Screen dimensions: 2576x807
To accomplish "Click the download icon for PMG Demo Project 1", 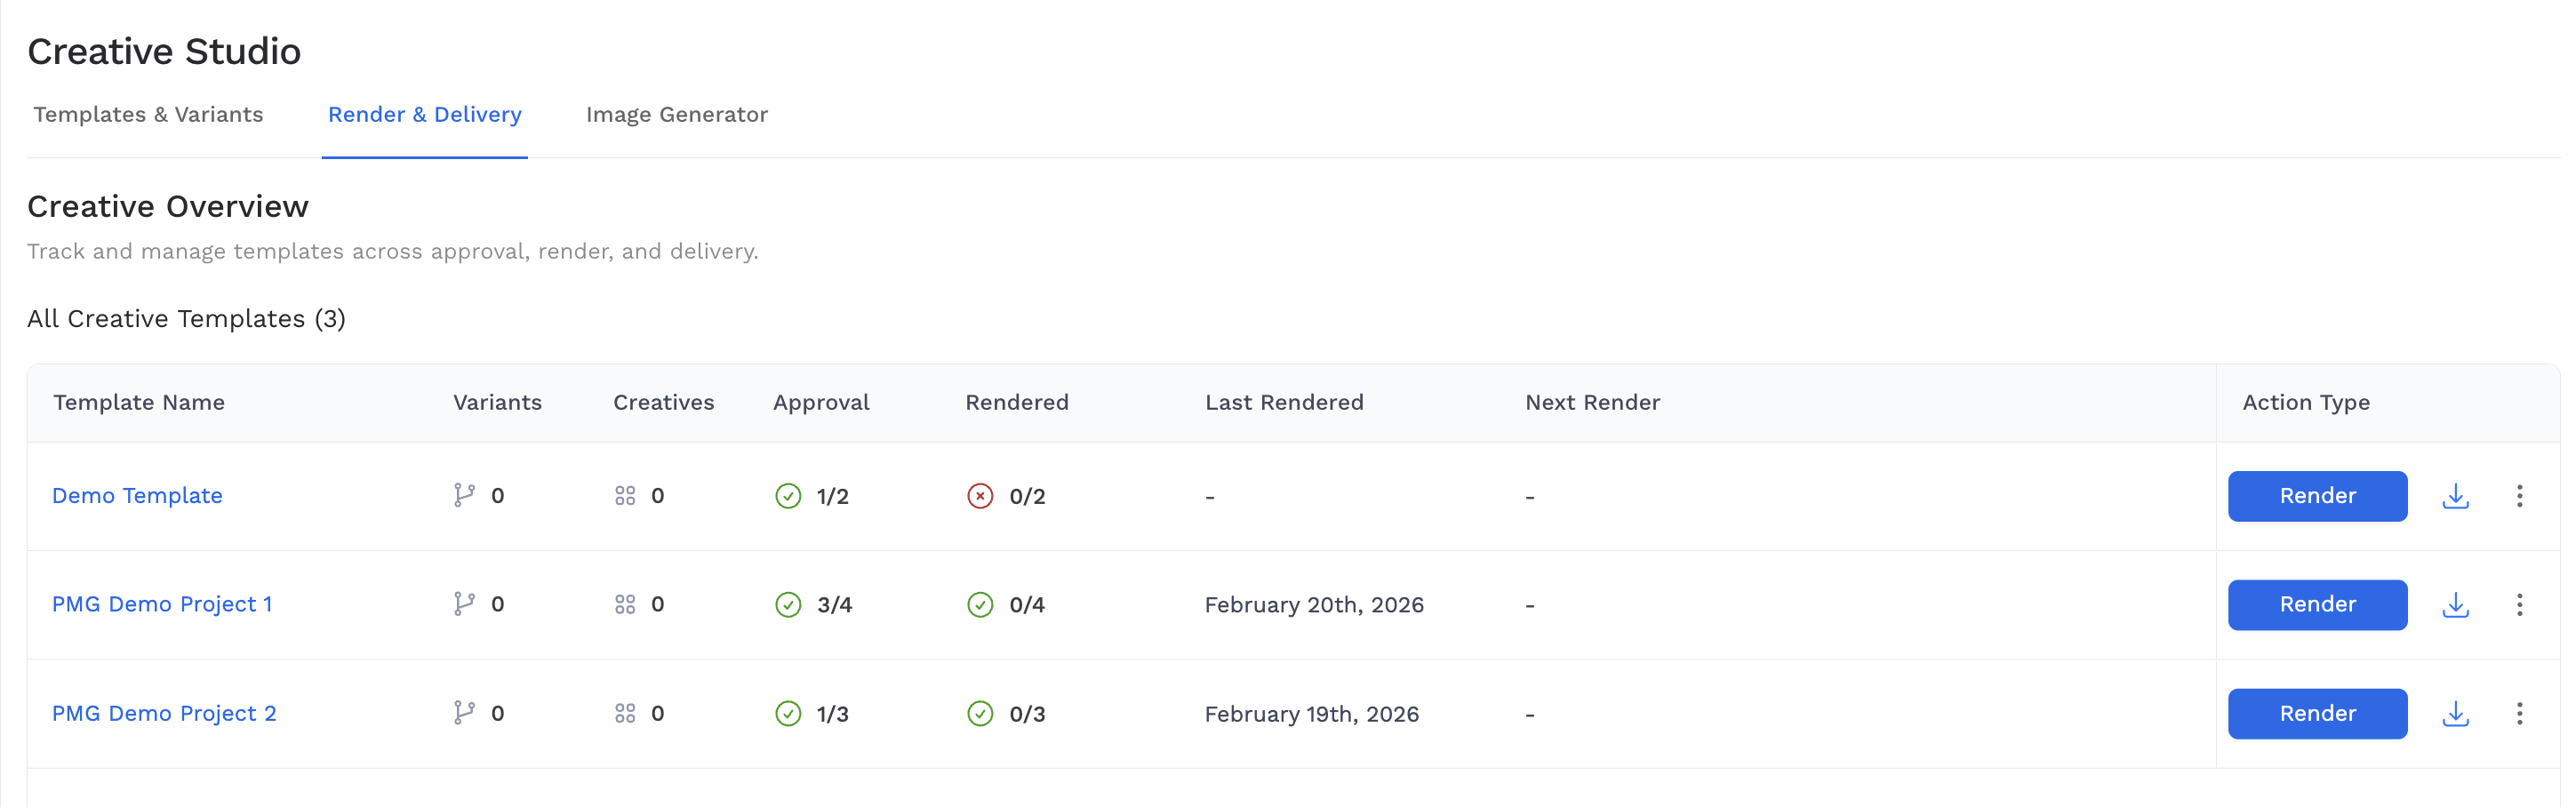I will 2457,605.
